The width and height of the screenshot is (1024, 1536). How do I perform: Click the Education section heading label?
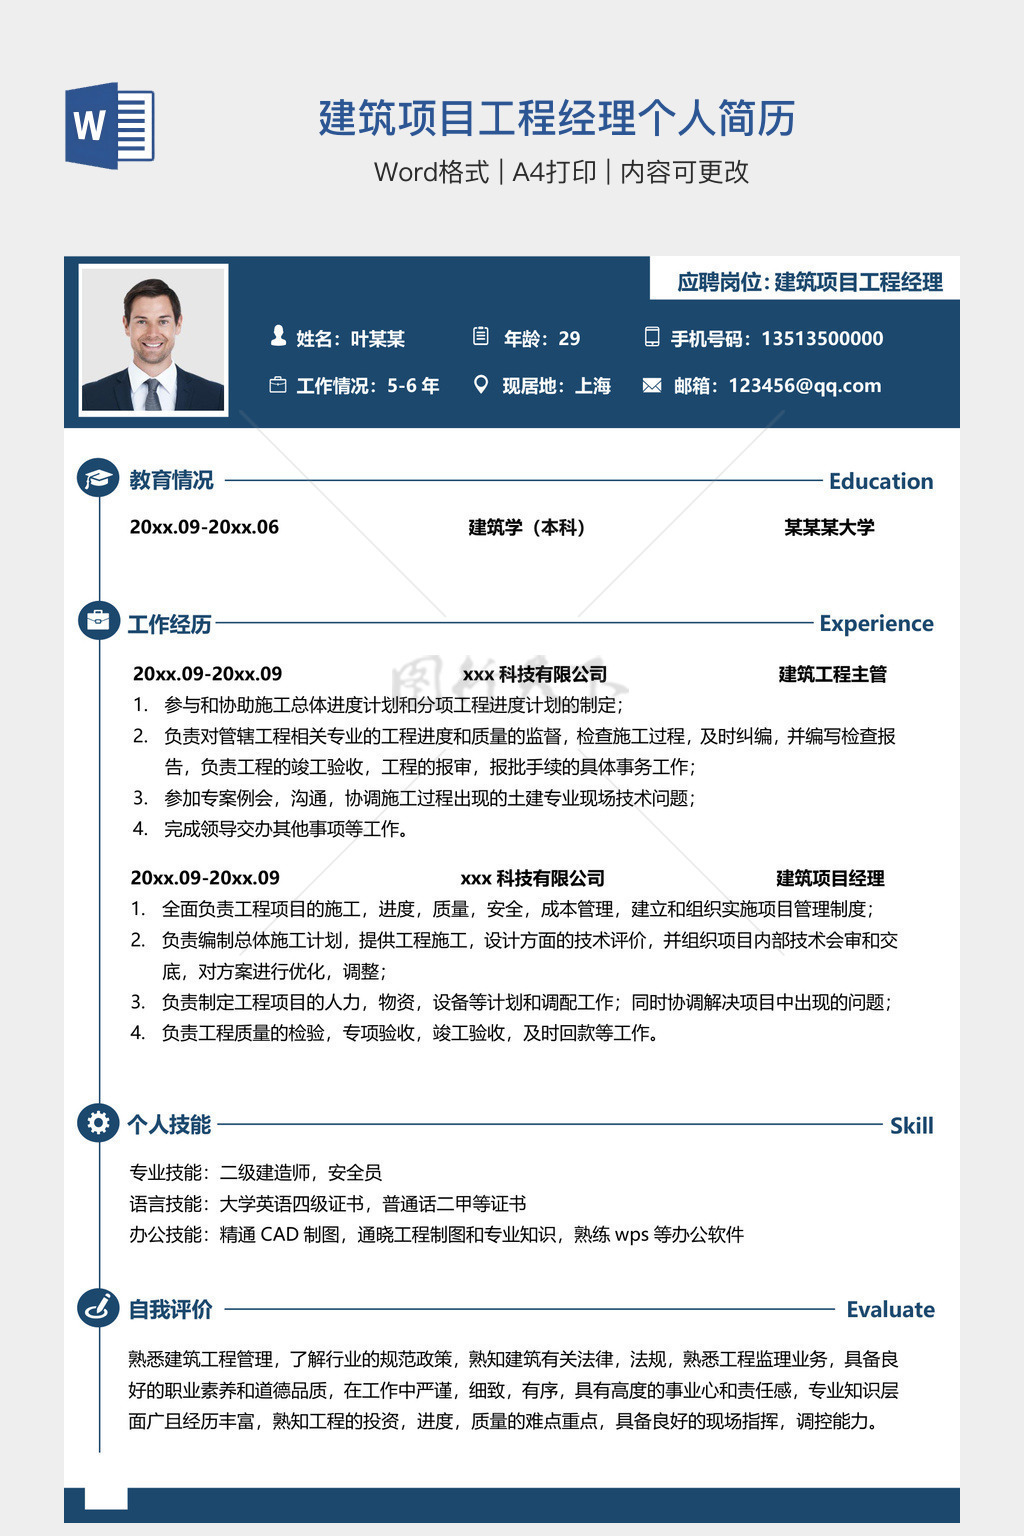coord(881,481)
